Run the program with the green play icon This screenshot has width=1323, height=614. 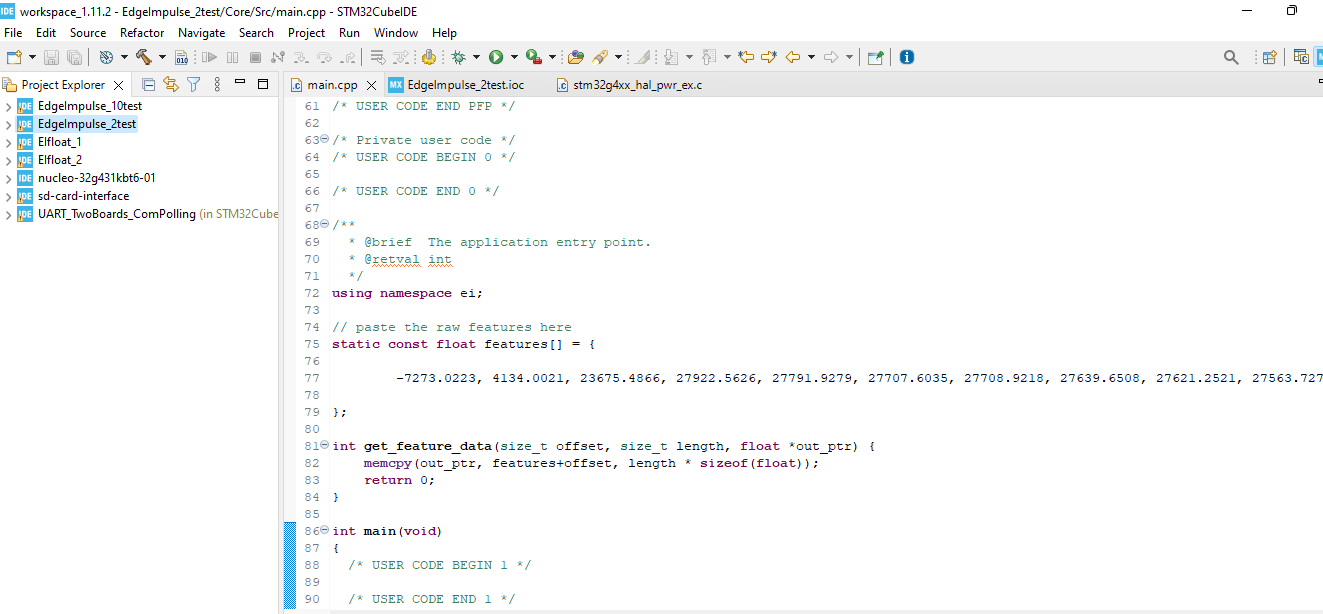point(496,57)
